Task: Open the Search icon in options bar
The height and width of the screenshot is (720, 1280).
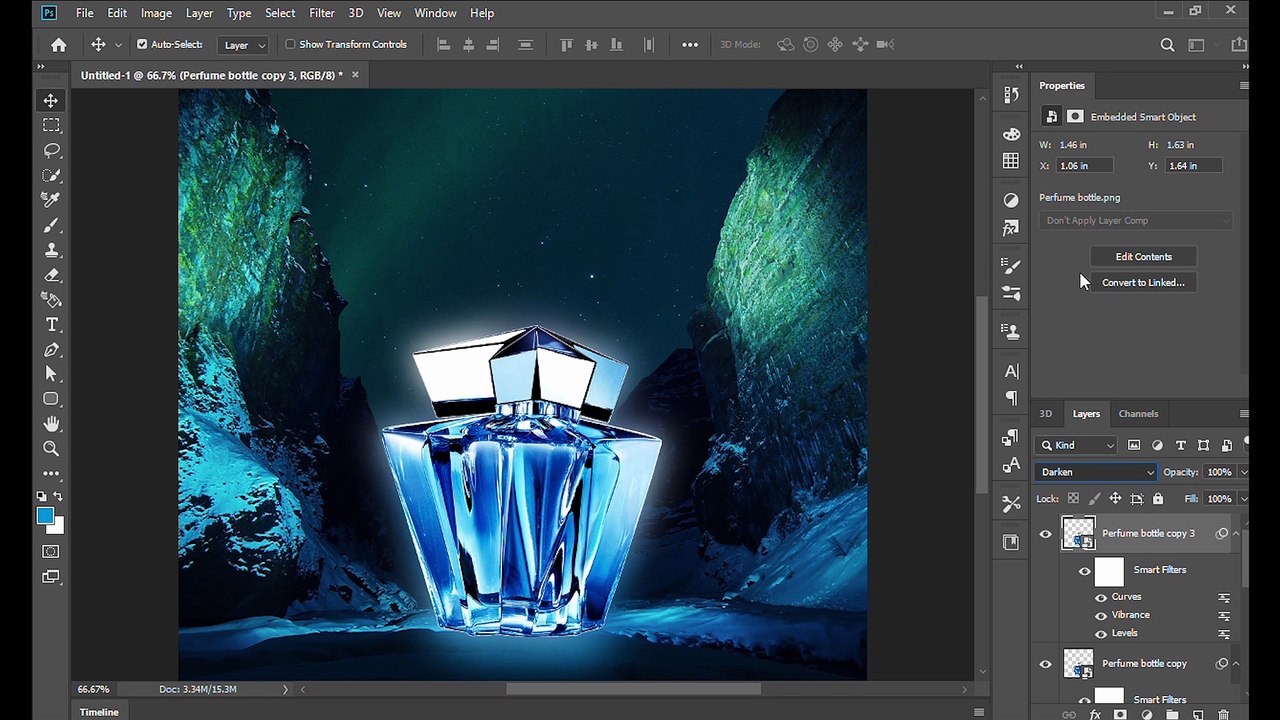Action: [1167, 44]
